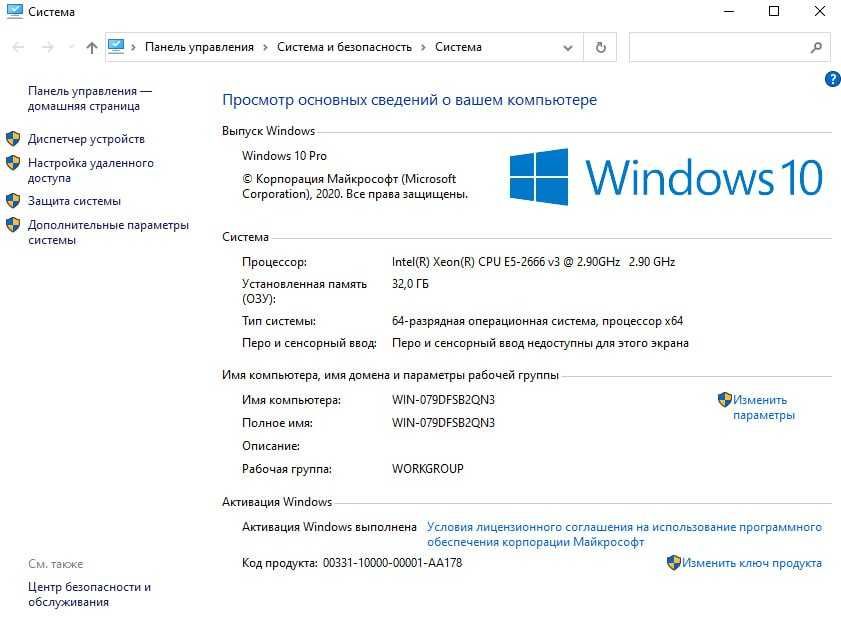Viewport: 841px width, 625px height.
Task: Click the processor value 'Intel(R) Xeon(R) CPU E5-2666 v3'
Action: pos(534,262)
